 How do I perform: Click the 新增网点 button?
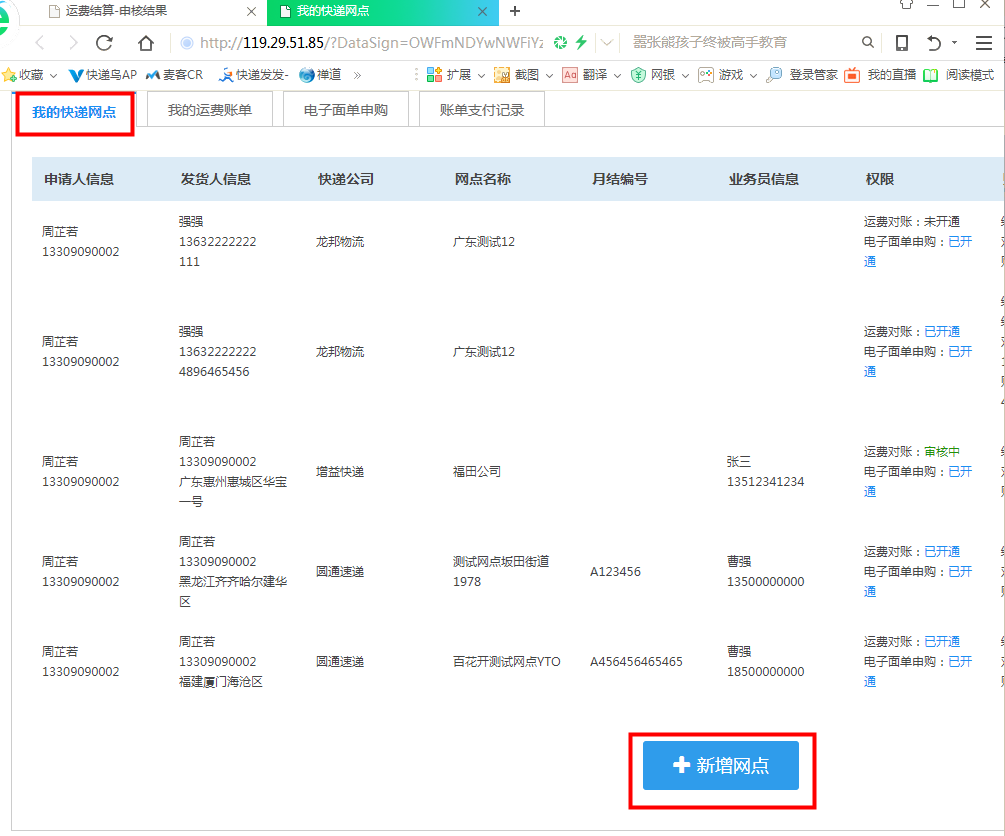click(721, 765)
